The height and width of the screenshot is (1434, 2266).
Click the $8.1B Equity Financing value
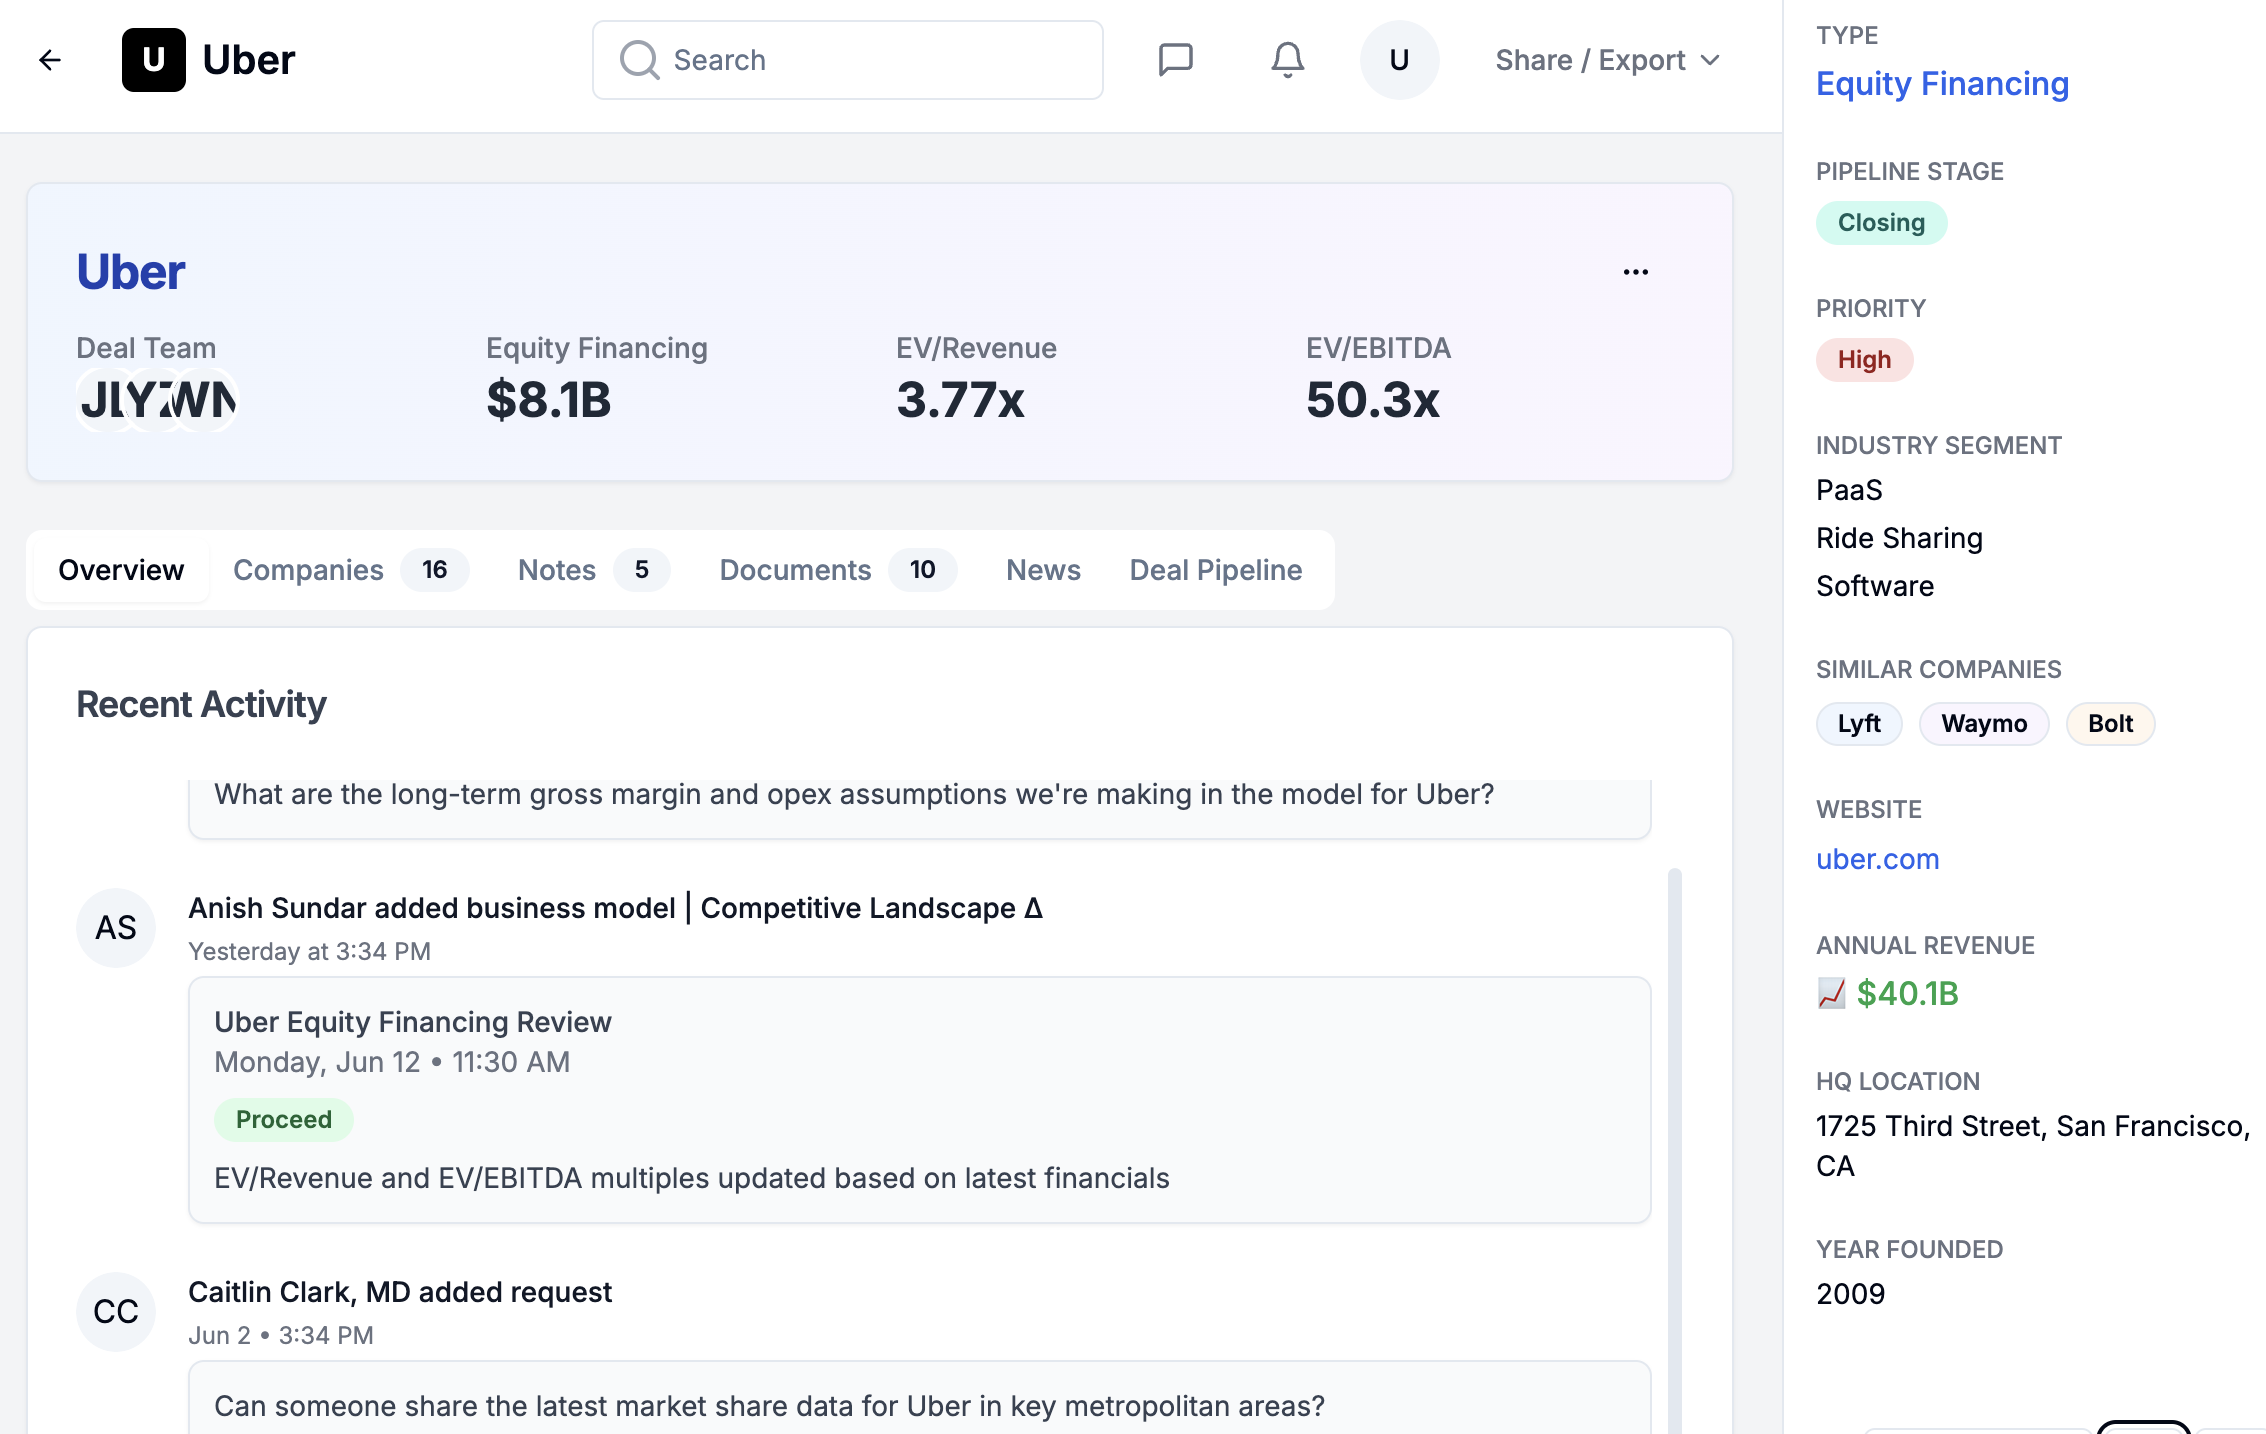pyautogui.click(x=549, y=400)
